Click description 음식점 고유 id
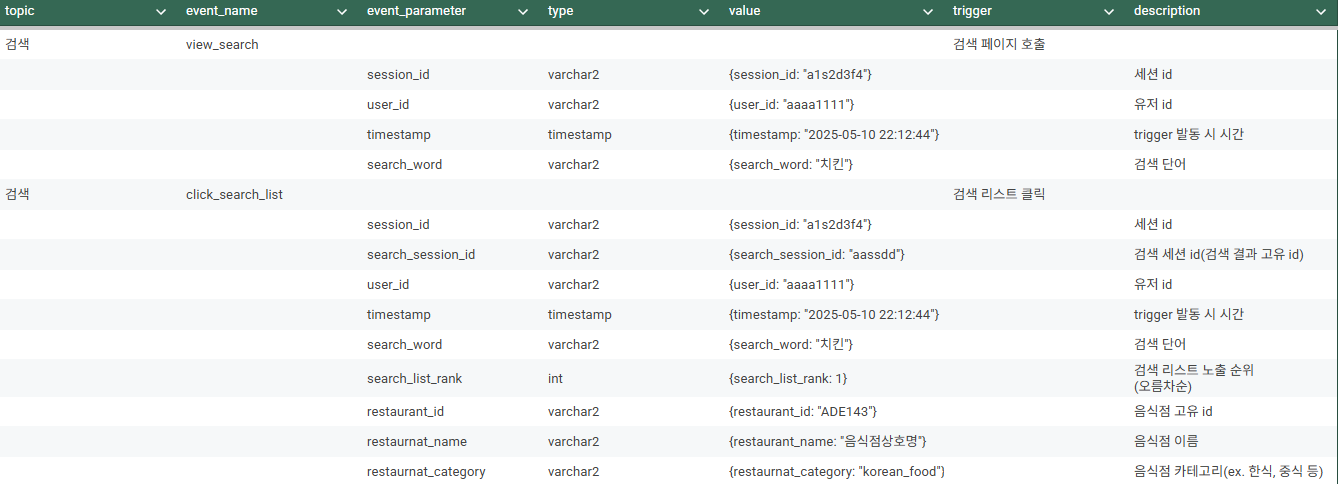 click(1173, 411)
